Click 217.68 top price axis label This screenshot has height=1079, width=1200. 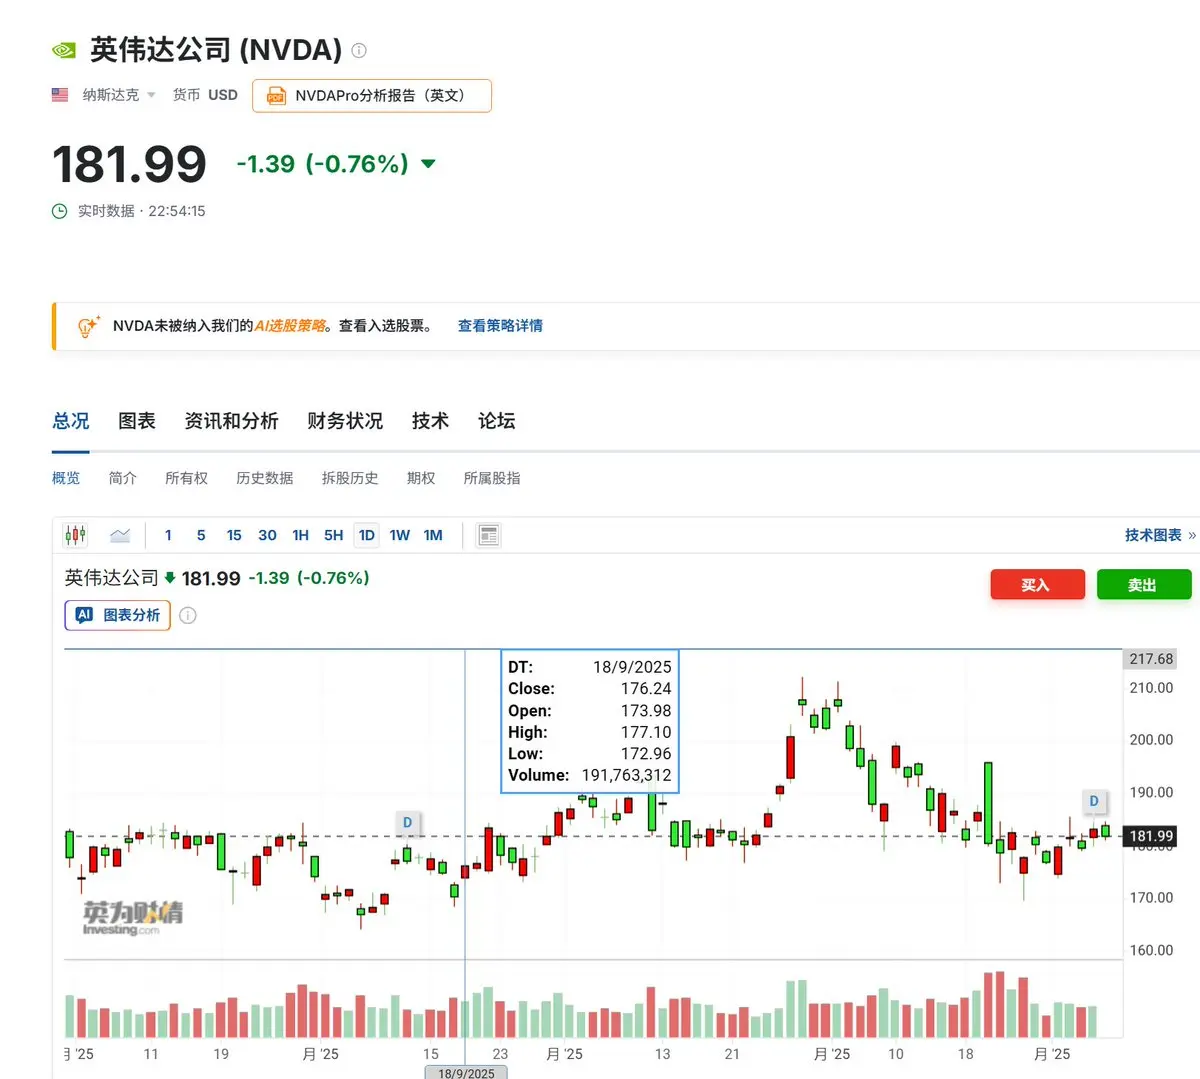1150,659
